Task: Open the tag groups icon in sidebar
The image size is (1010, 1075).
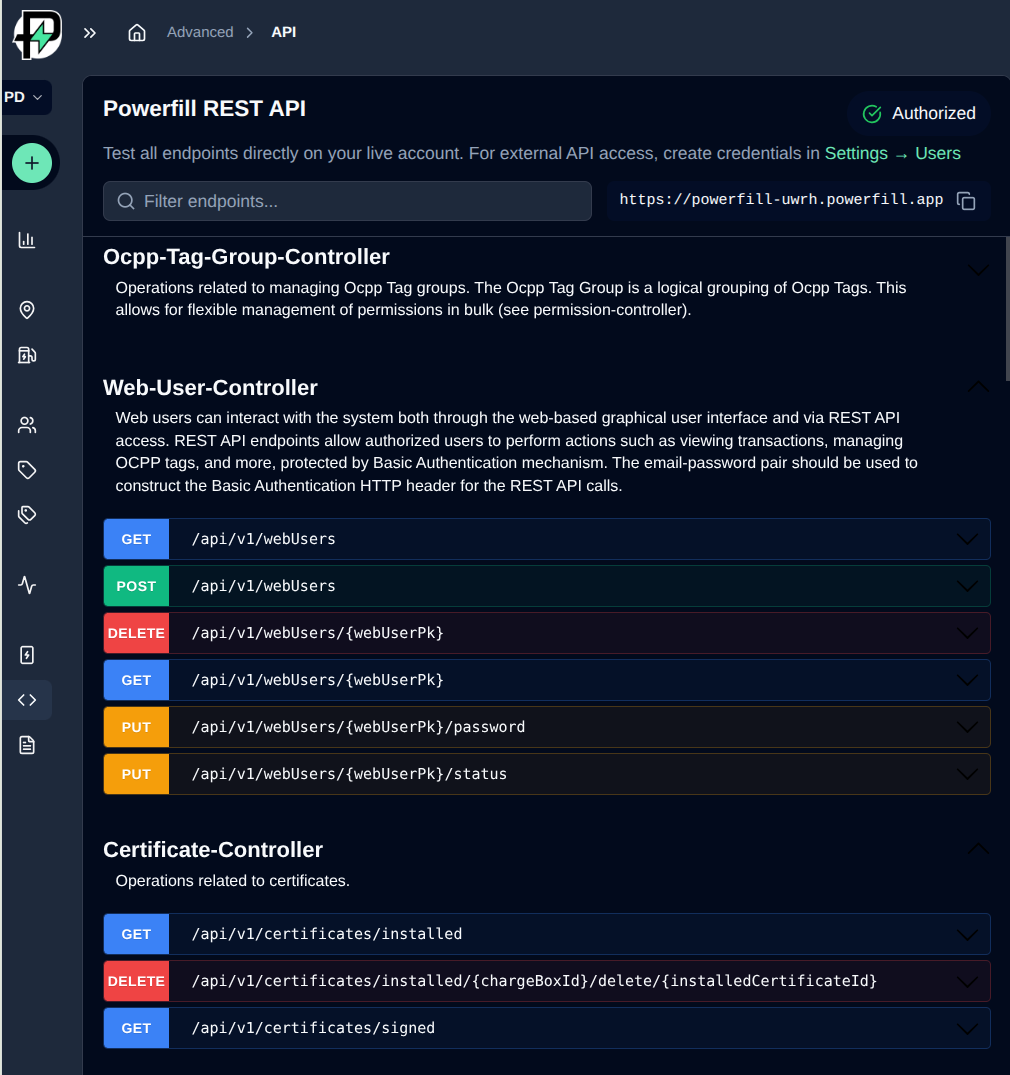Action: pyautogui.click(x=26, y=514)
